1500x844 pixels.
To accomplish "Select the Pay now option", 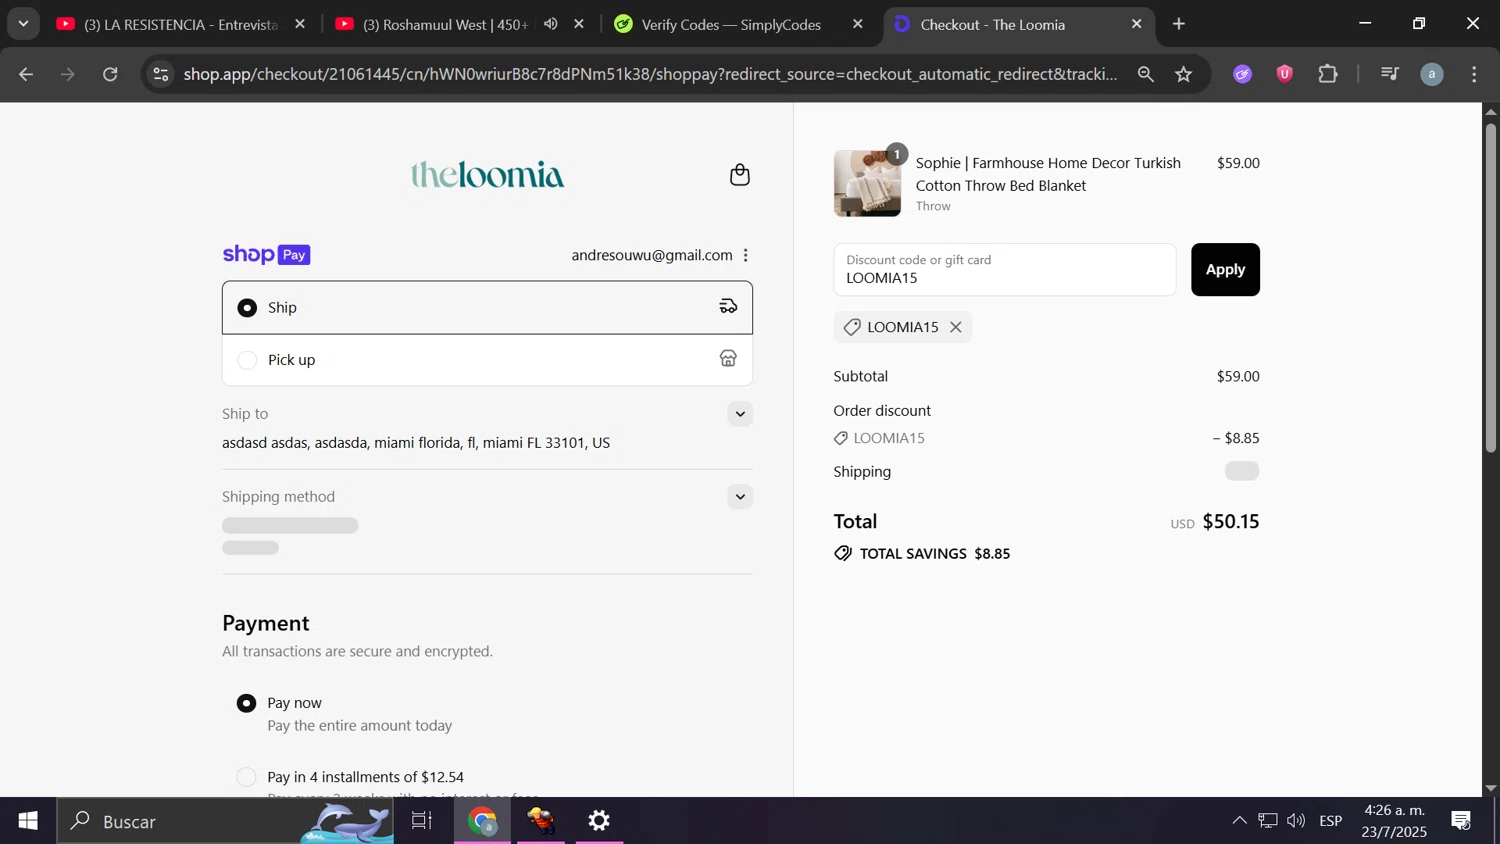I will [246, 703].
